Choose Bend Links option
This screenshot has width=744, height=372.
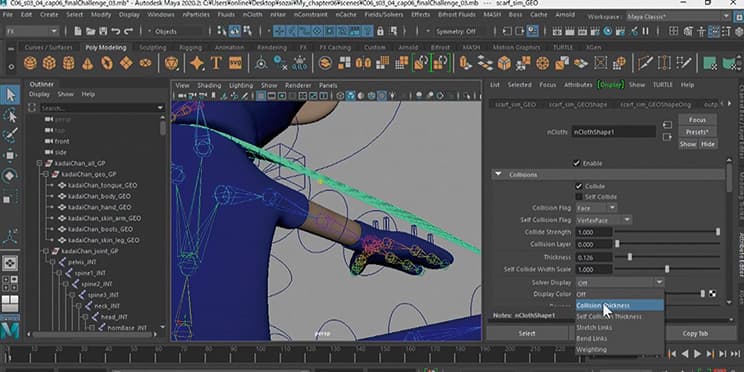pos(620,338)
